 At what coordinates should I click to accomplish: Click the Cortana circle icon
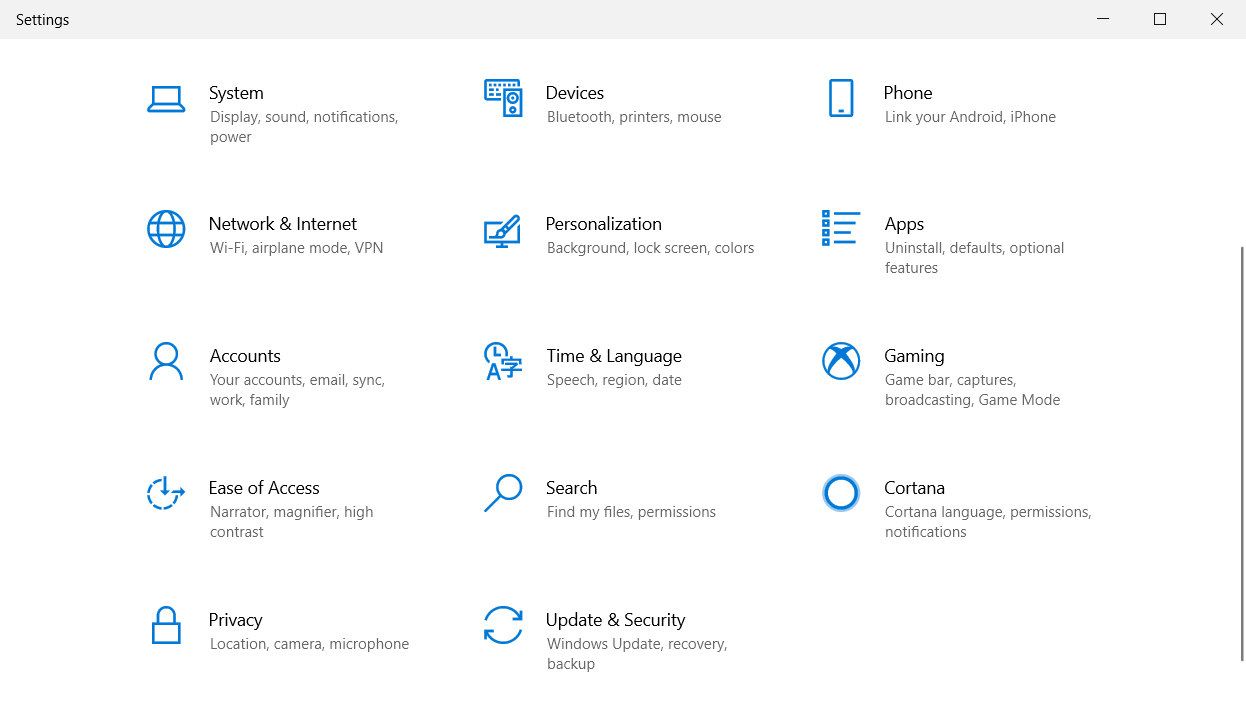point(841,493)
